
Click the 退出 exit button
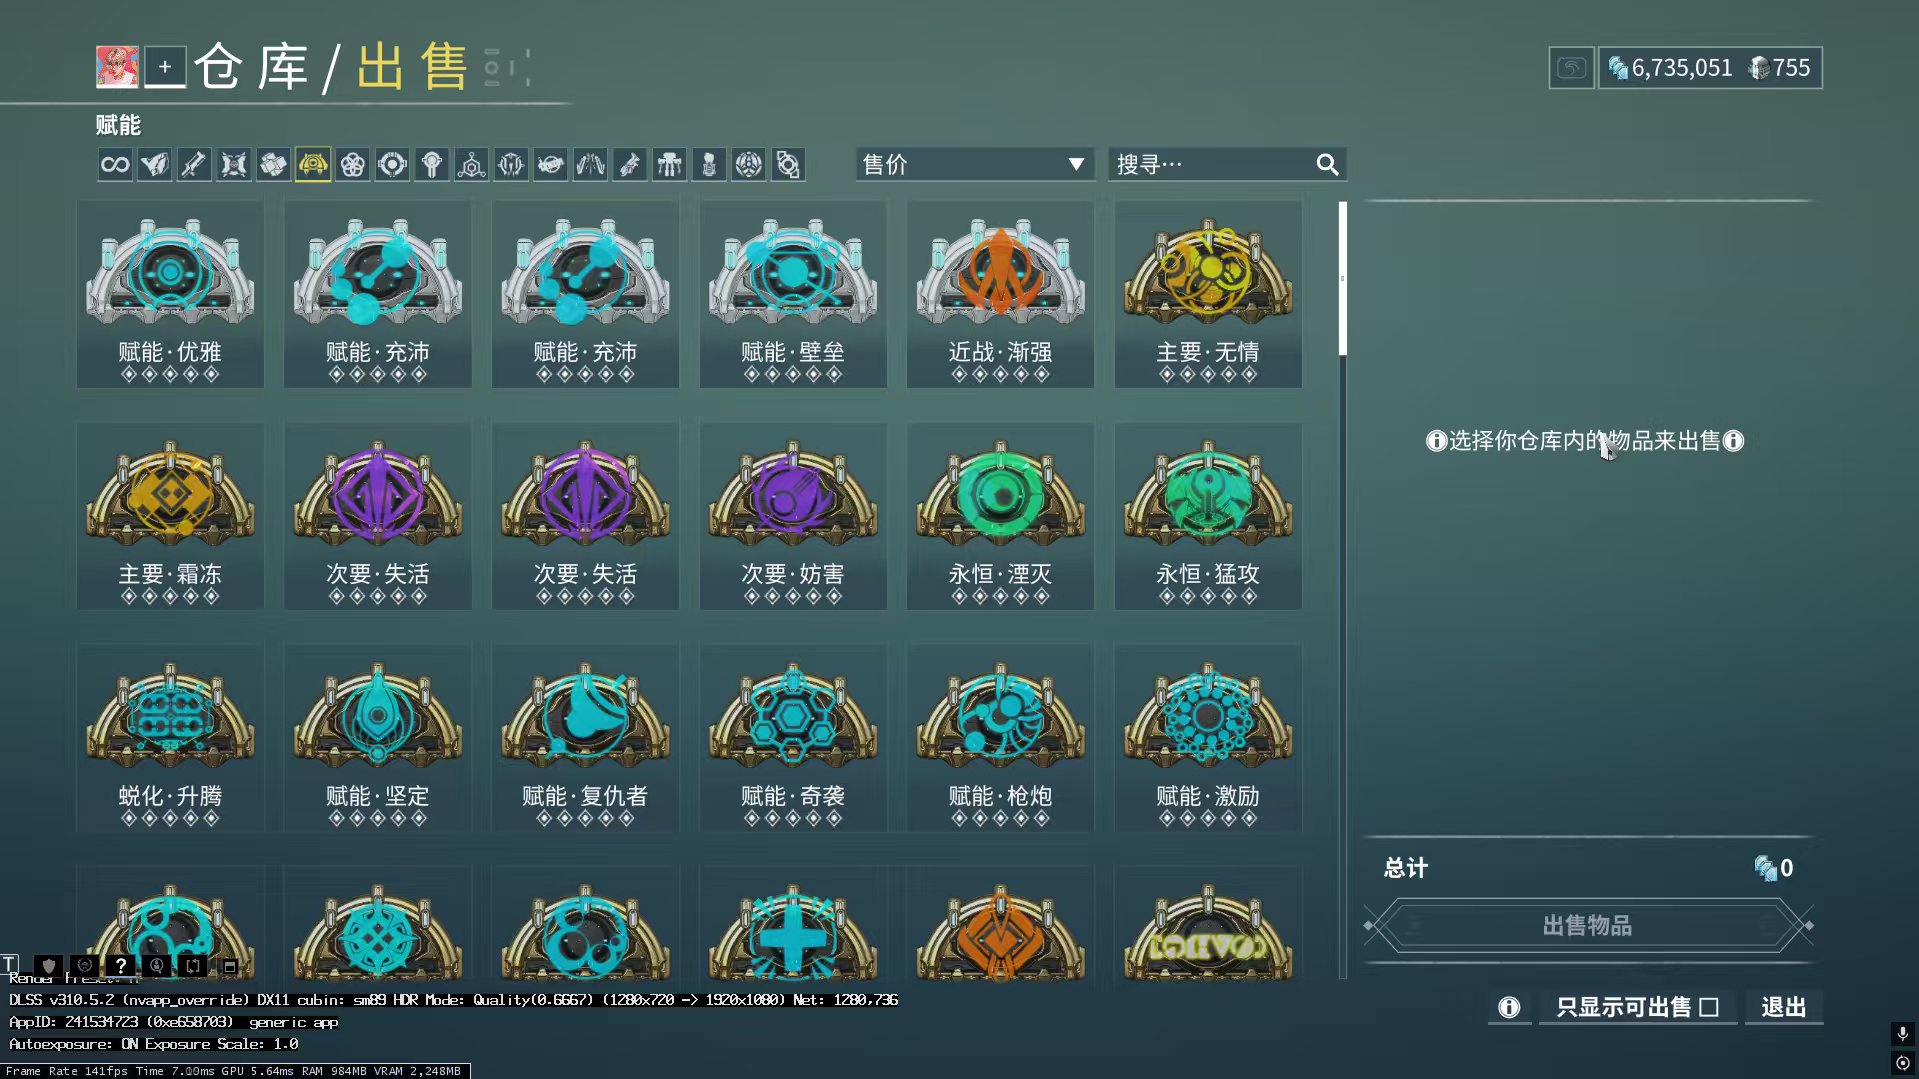pos(1783,1007)
